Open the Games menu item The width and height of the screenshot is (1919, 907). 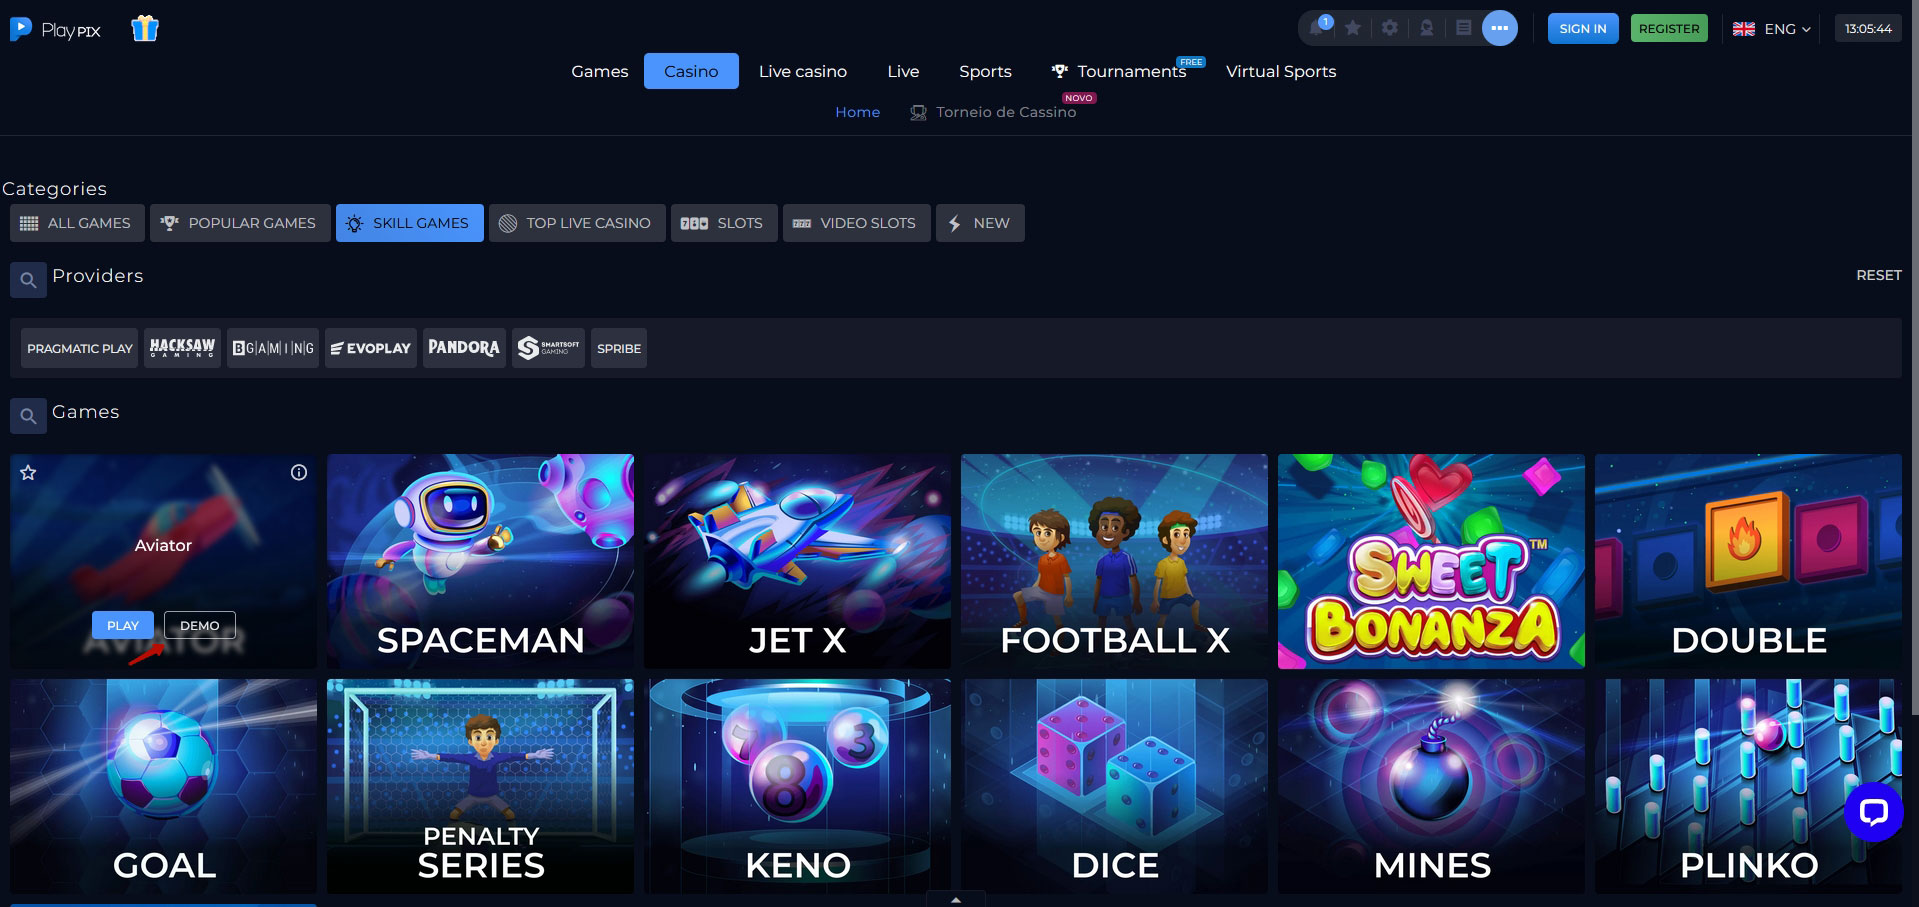(600, 71)
